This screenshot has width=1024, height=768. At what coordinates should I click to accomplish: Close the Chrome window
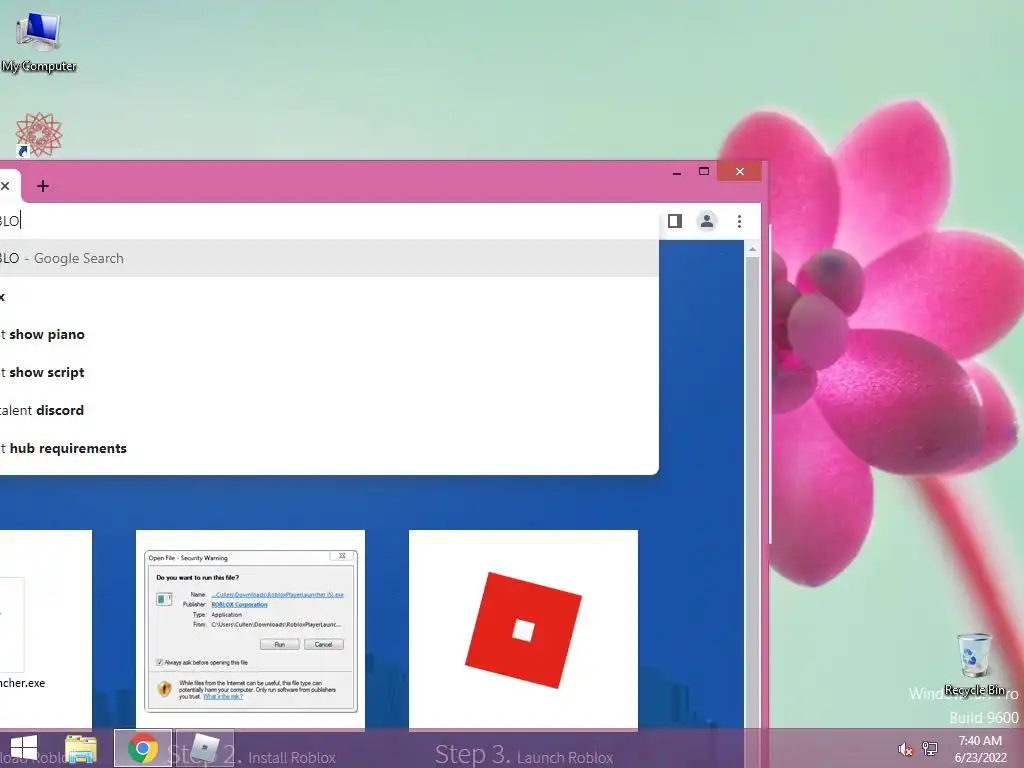tap(739, 172)
